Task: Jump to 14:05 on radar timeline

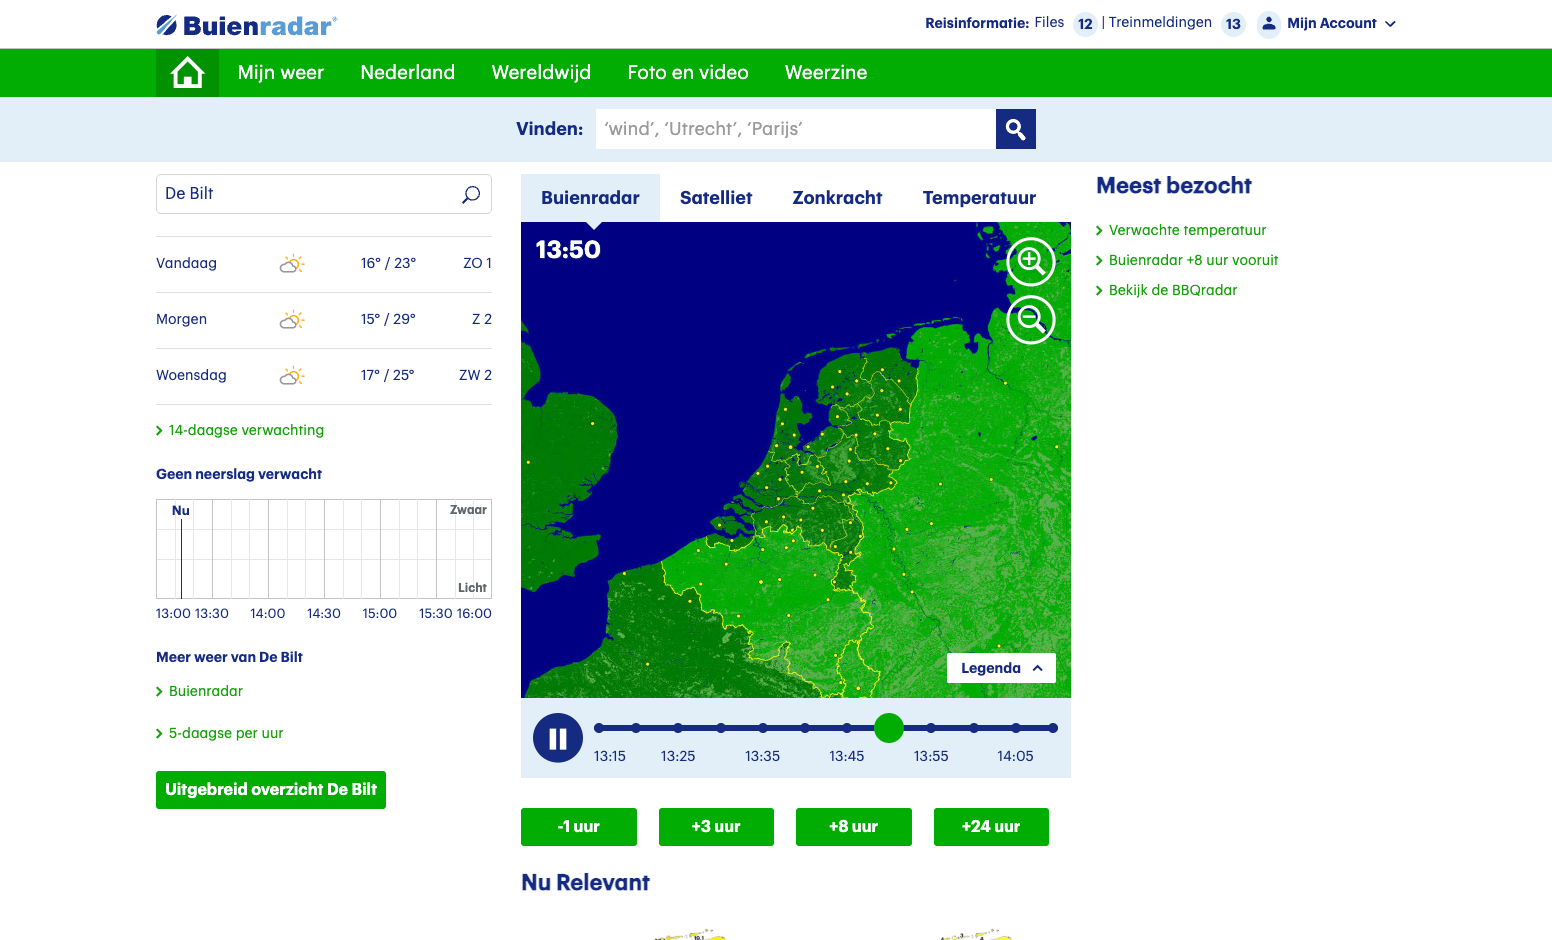Action: click(x=1015, y=756)
